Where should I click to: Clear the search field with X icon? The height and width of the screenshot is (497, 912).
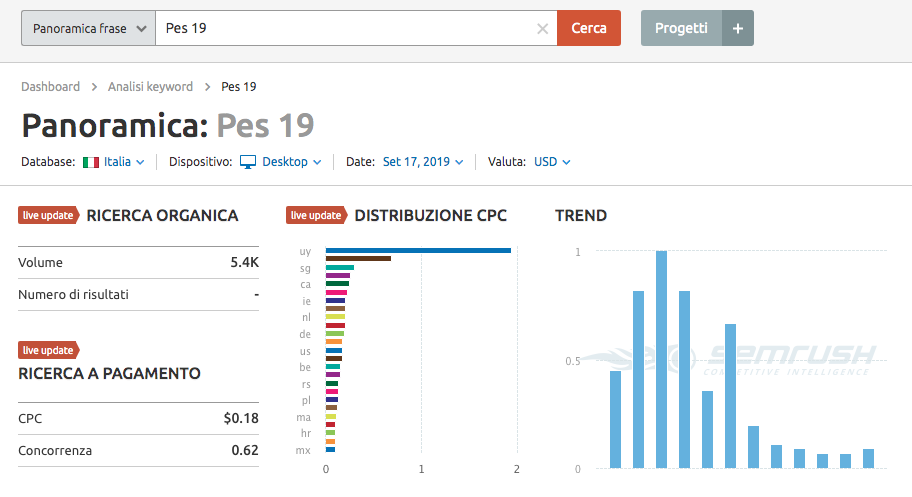542,29
